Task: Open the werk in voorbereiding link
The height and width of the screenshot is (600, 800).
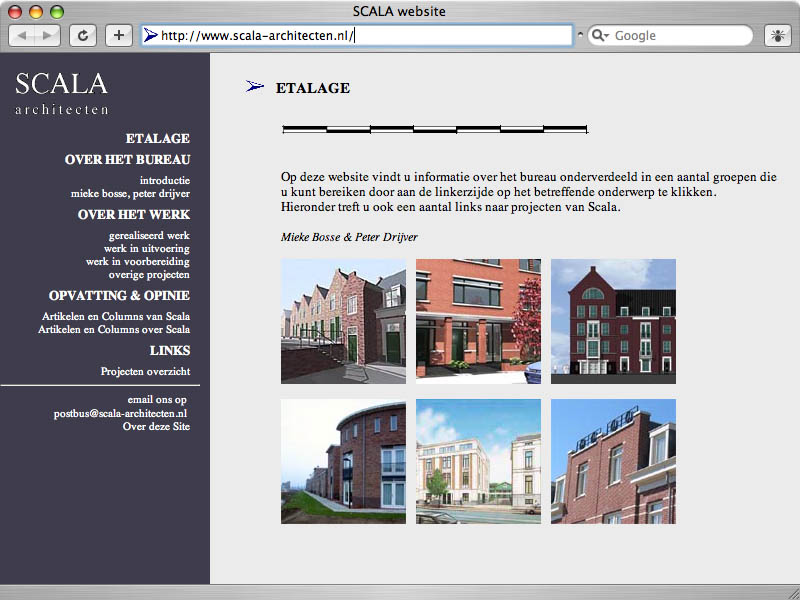Action: [138, 261]
